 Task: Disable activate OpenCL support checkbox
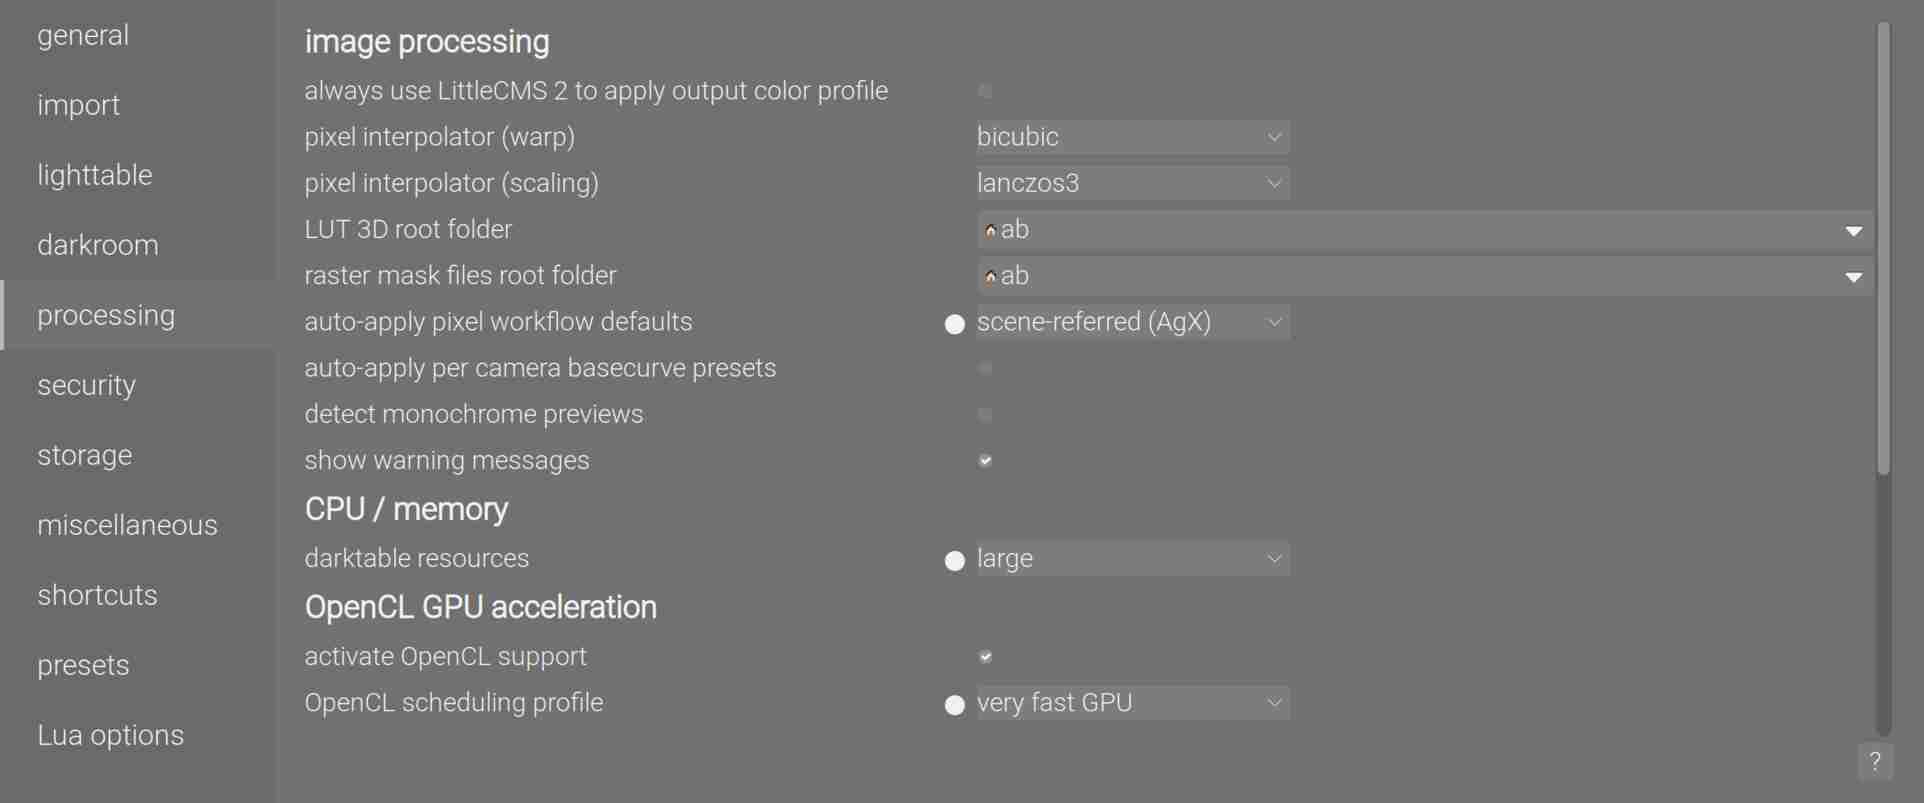click(985, 657)
